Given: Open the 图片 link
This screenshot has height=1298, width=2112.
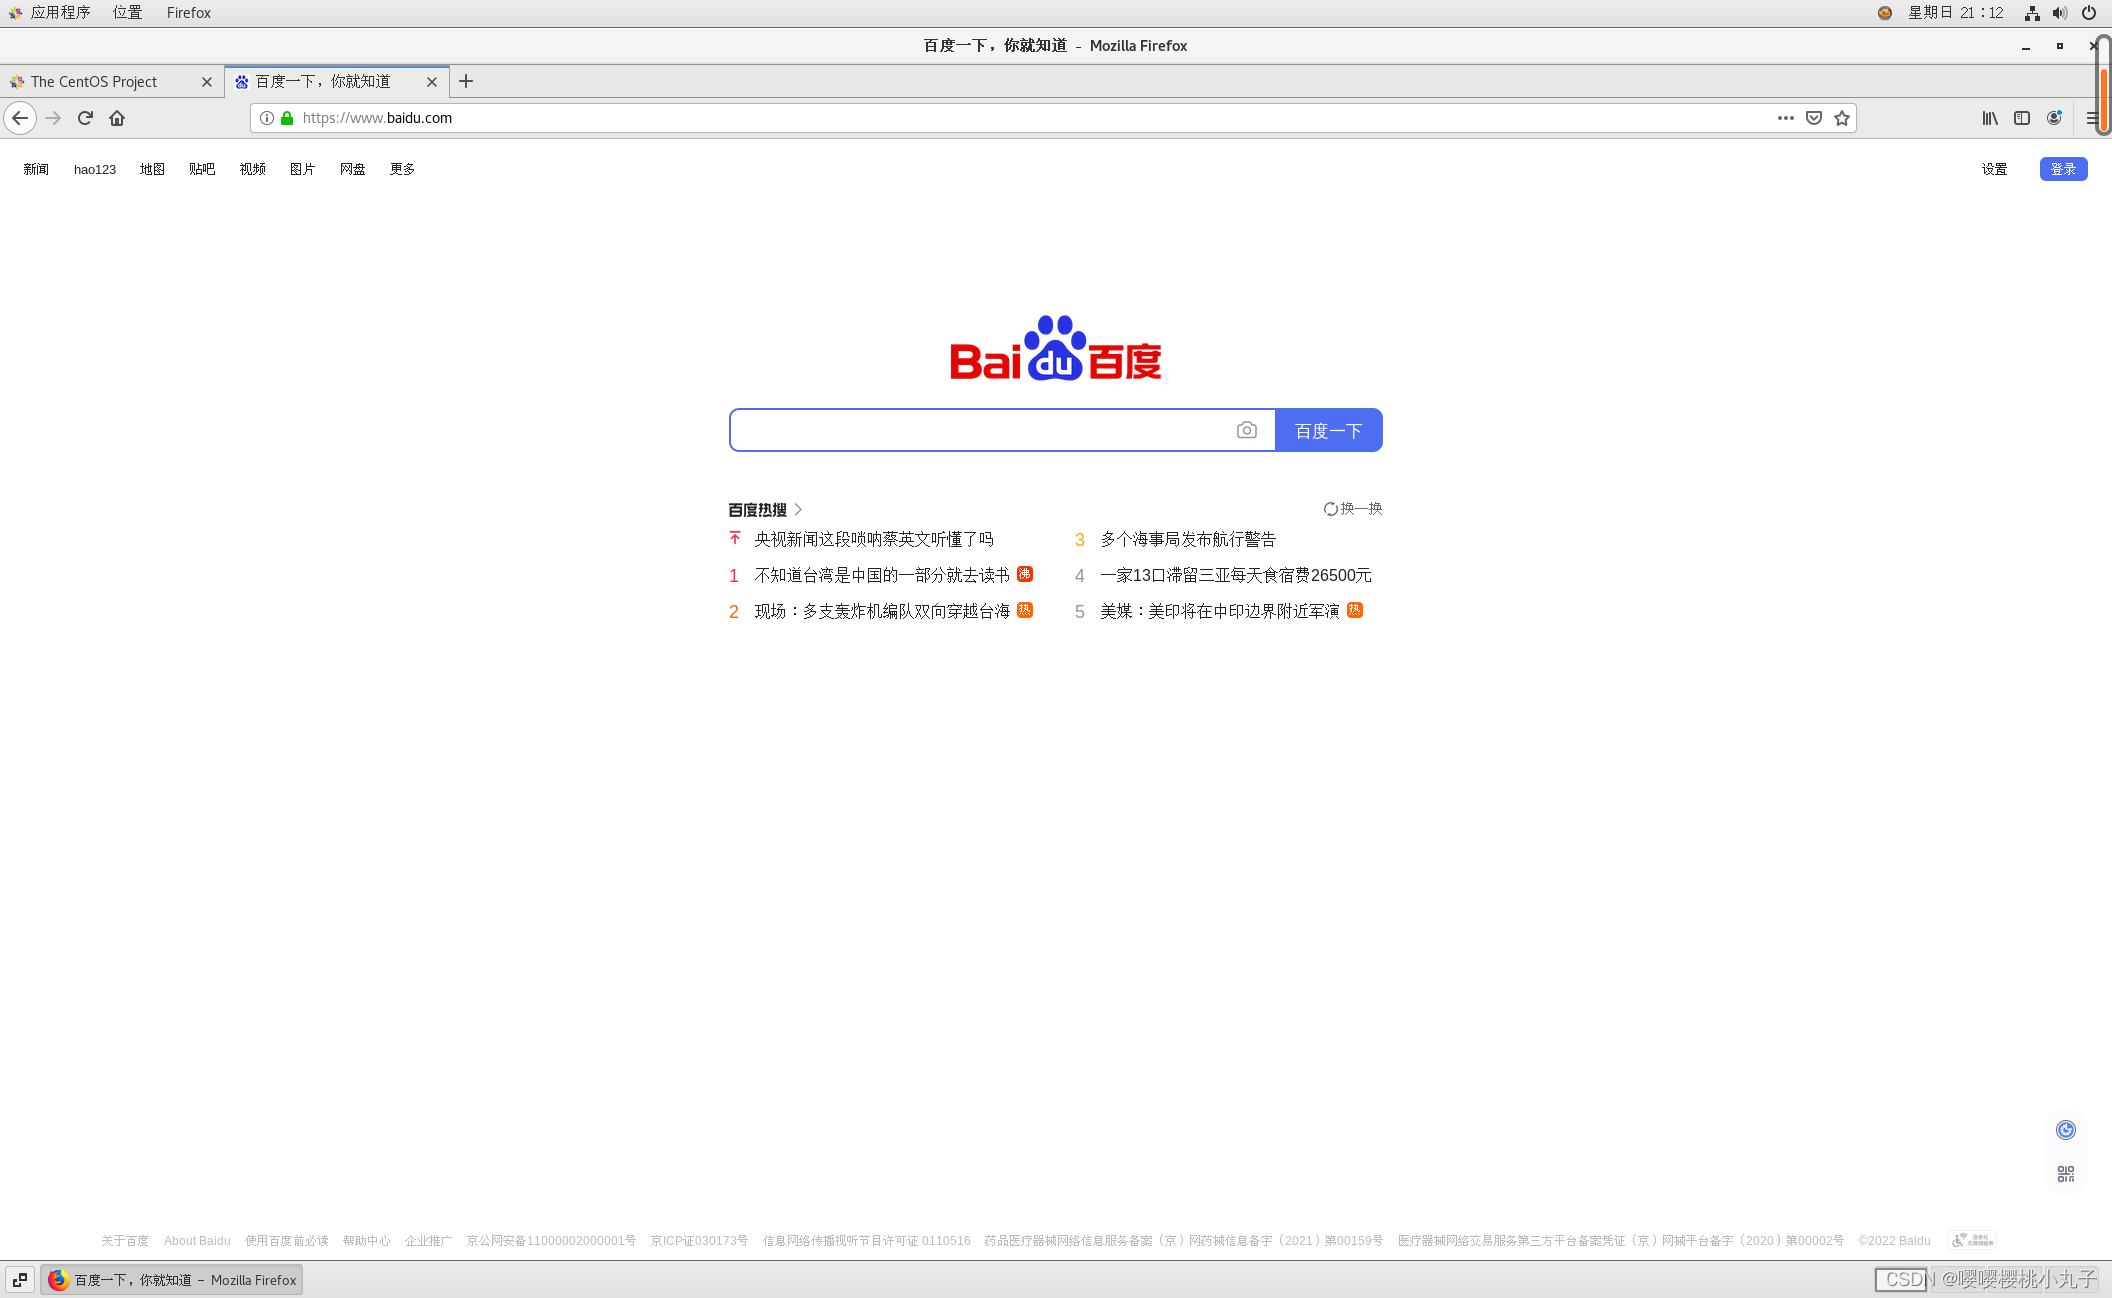Looking at the screenshot, I should point(302,169).
